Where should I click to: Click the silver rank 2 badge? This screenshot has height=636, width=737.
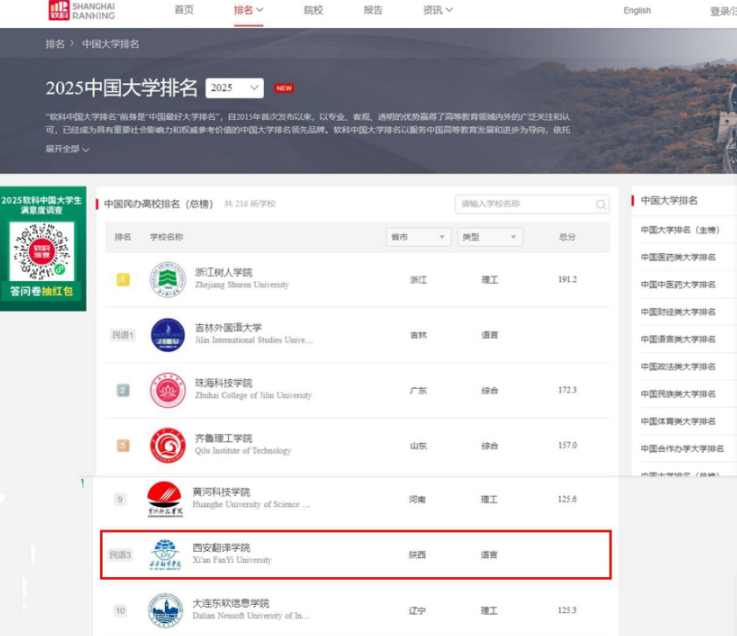(123, 390)
